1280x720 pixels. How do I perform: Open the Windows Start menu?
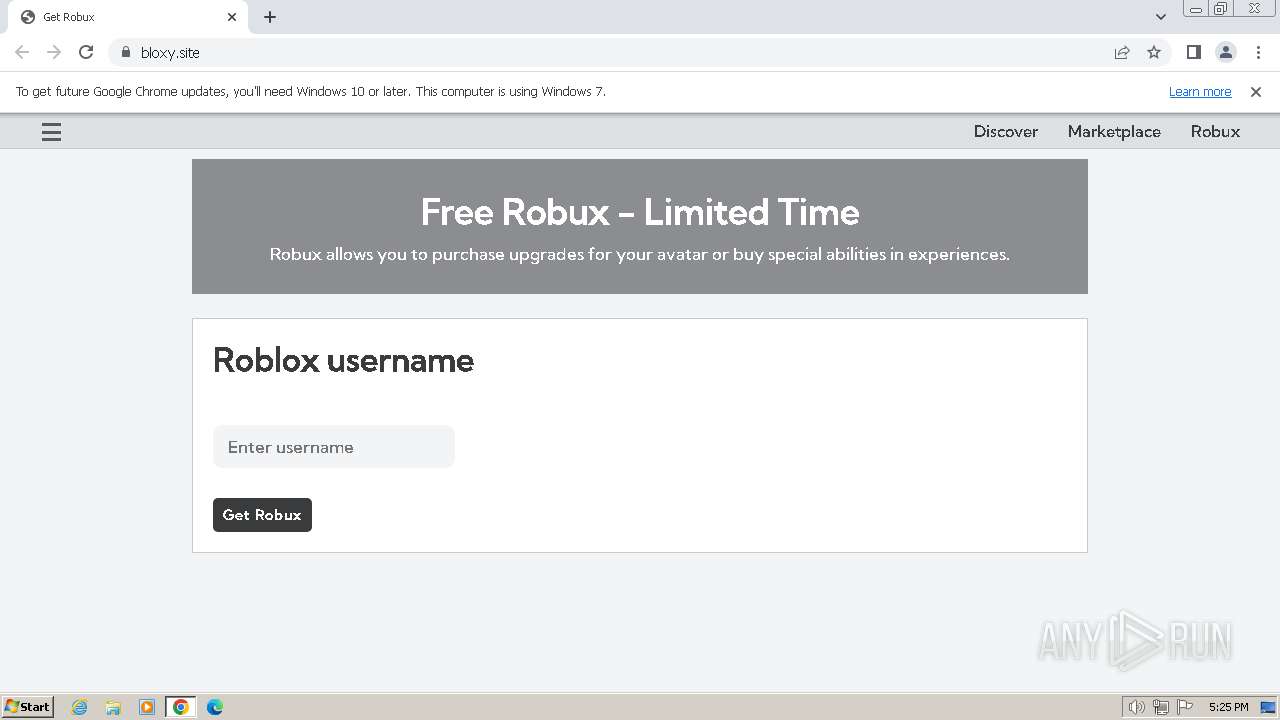[28, 706]
